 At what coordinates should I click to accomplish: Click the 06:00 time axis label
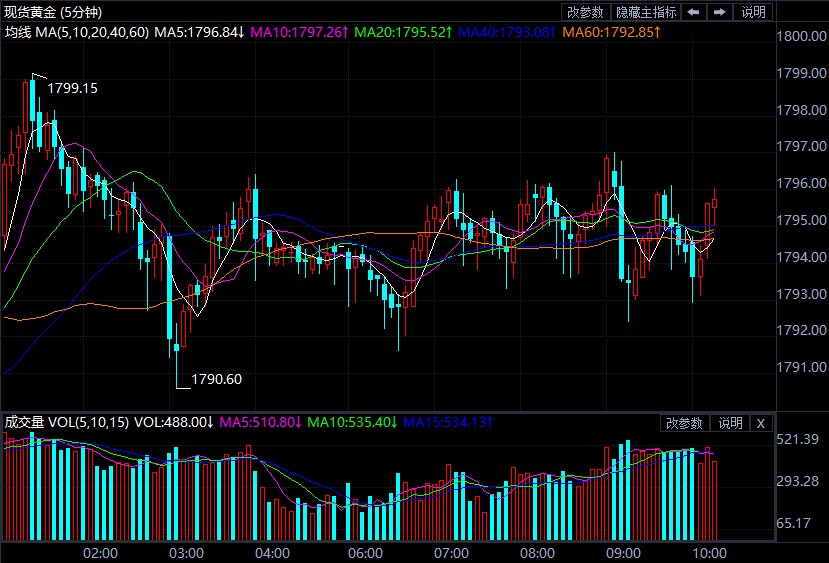tap(365, 553)
